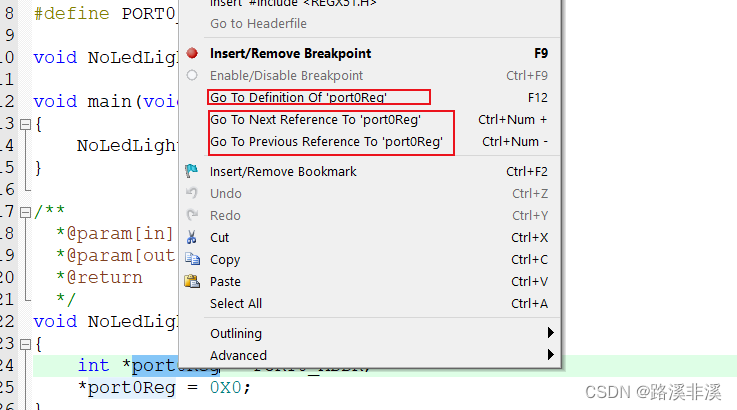The height and width of the screenshot is (410, 737).
Task: Click the Redo arrow icon
Action: (192, 215)
